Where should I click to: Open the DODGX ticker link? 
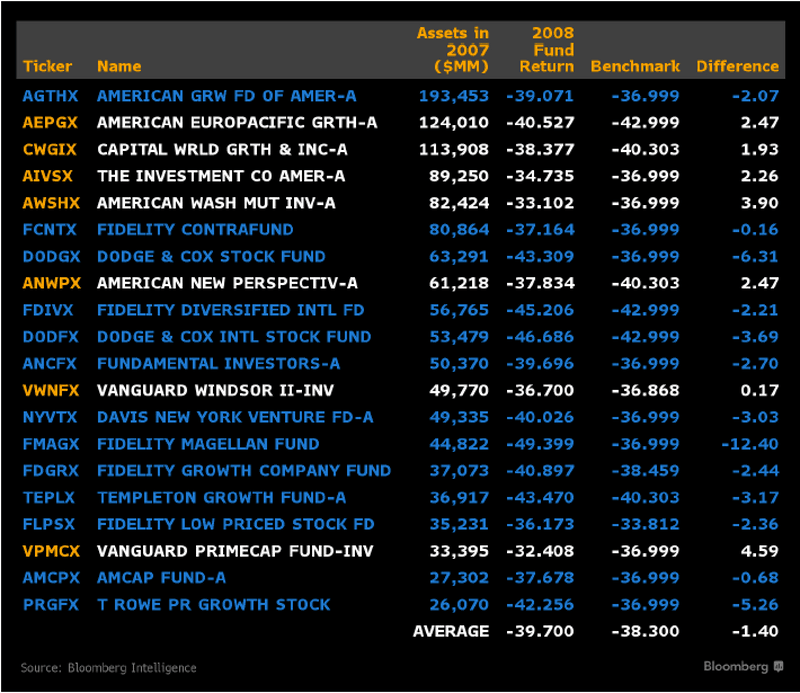pyautogui.click(x=50, y=256)
